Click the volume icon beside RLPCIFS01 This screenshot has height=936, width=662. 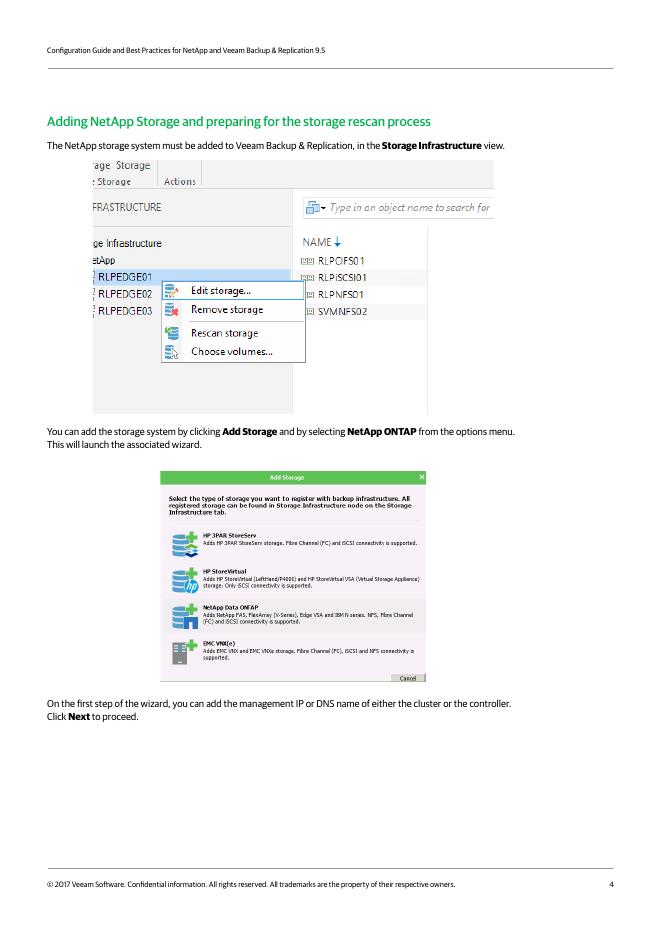click(x=307, y=261)
